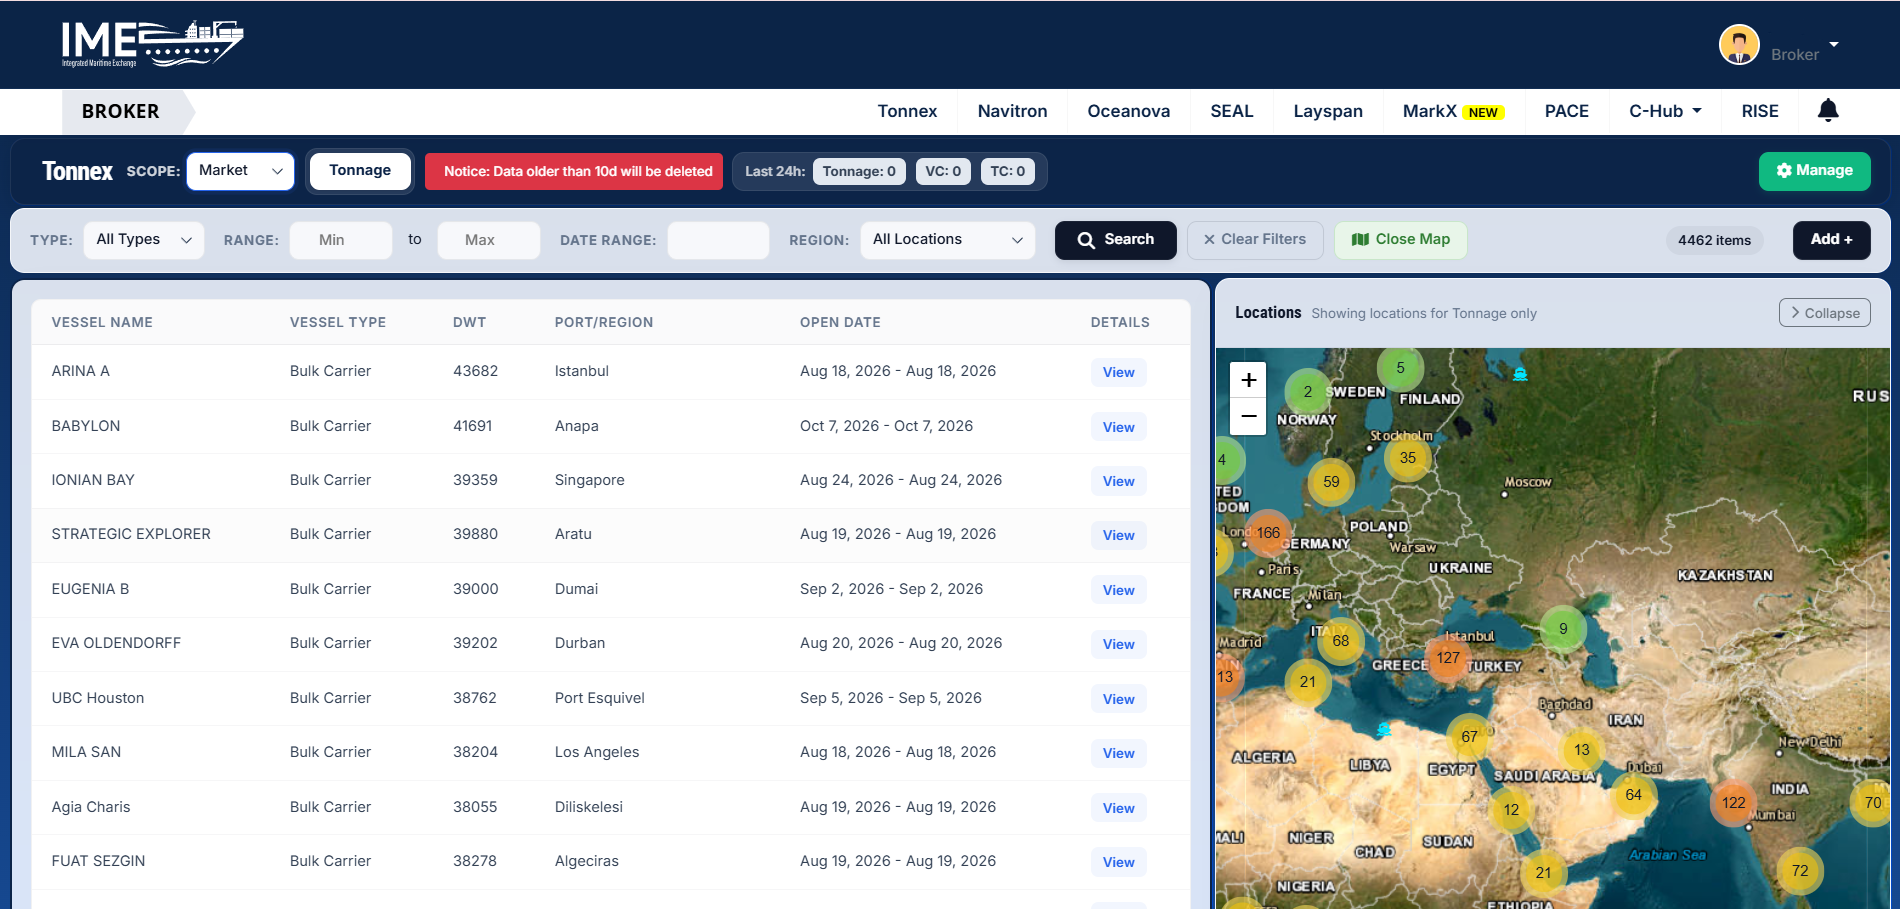Image resolution: width=1900 pixels, height=909 pixels.
Task: Zoom out on the map
Action: 1248,416
